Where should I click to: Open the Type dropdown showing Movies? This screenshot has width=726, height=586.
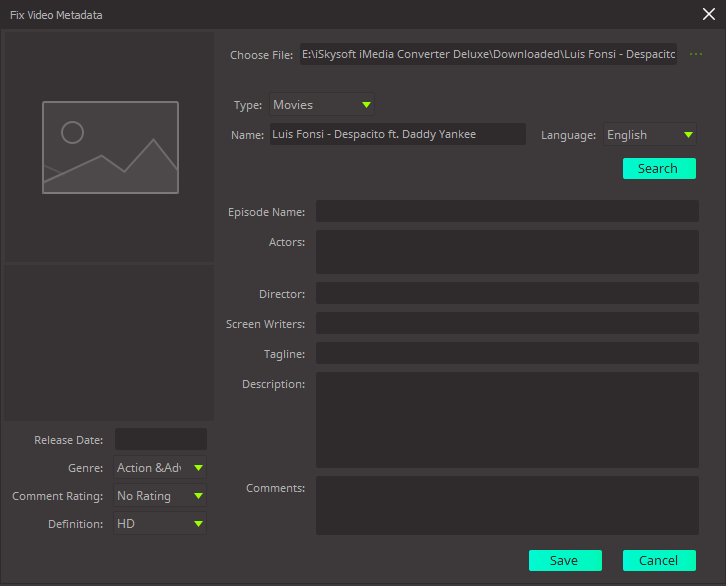(x=321, y=105)
